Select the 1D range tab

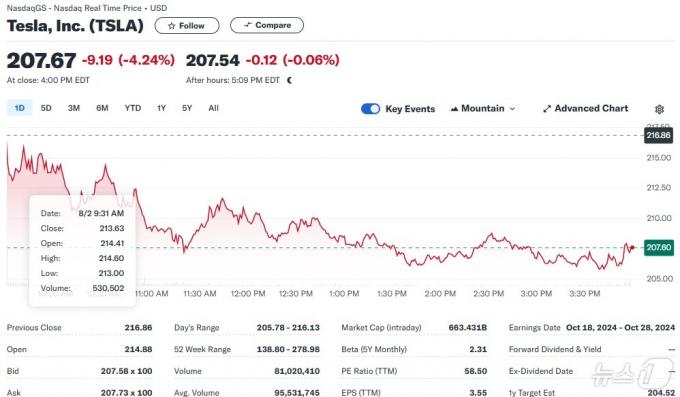20,108
